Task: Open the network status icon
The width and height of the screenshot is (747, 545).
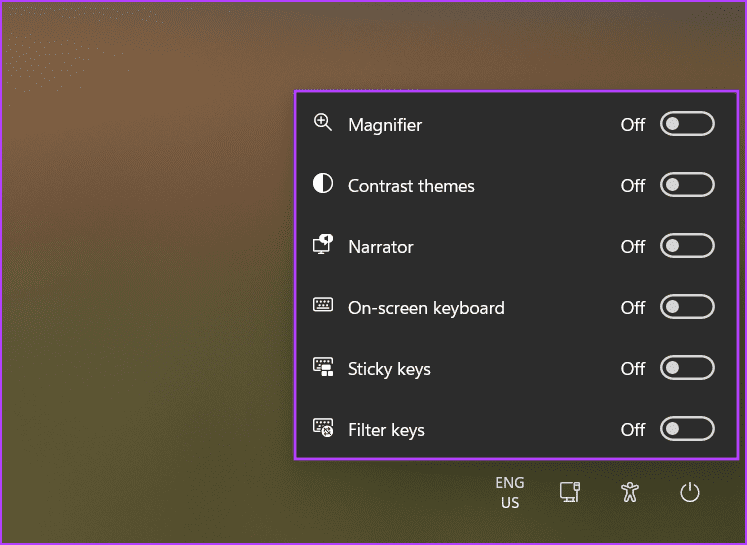Action: [569, 492]
